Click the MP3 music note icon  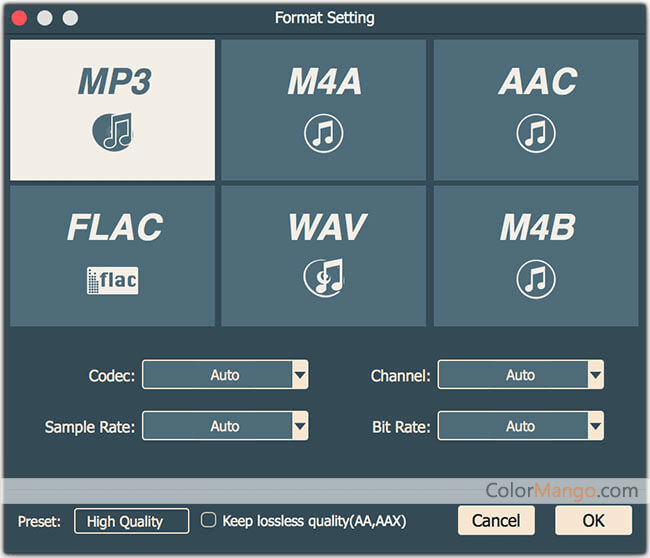pyautogui.click(x=112, y=131)
